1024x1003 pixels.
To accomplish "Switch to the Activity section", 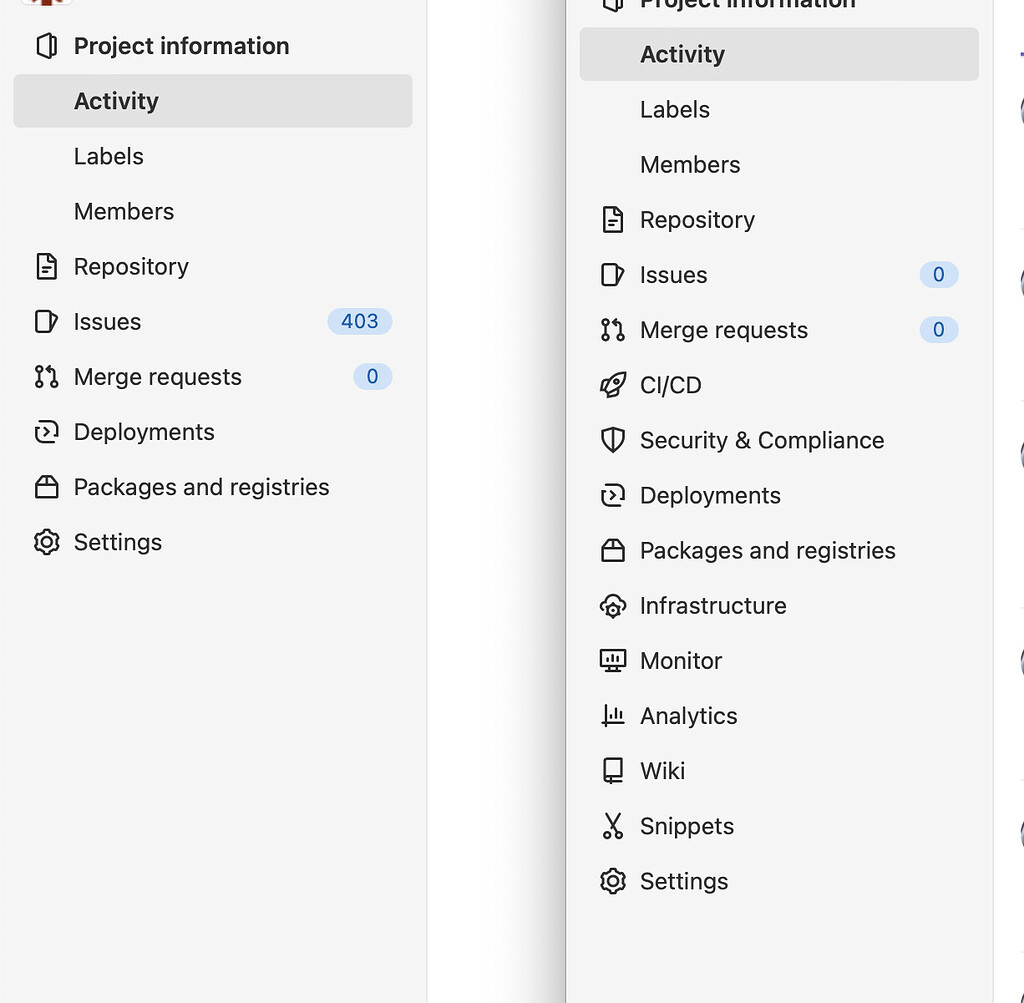I will point(116,100).
